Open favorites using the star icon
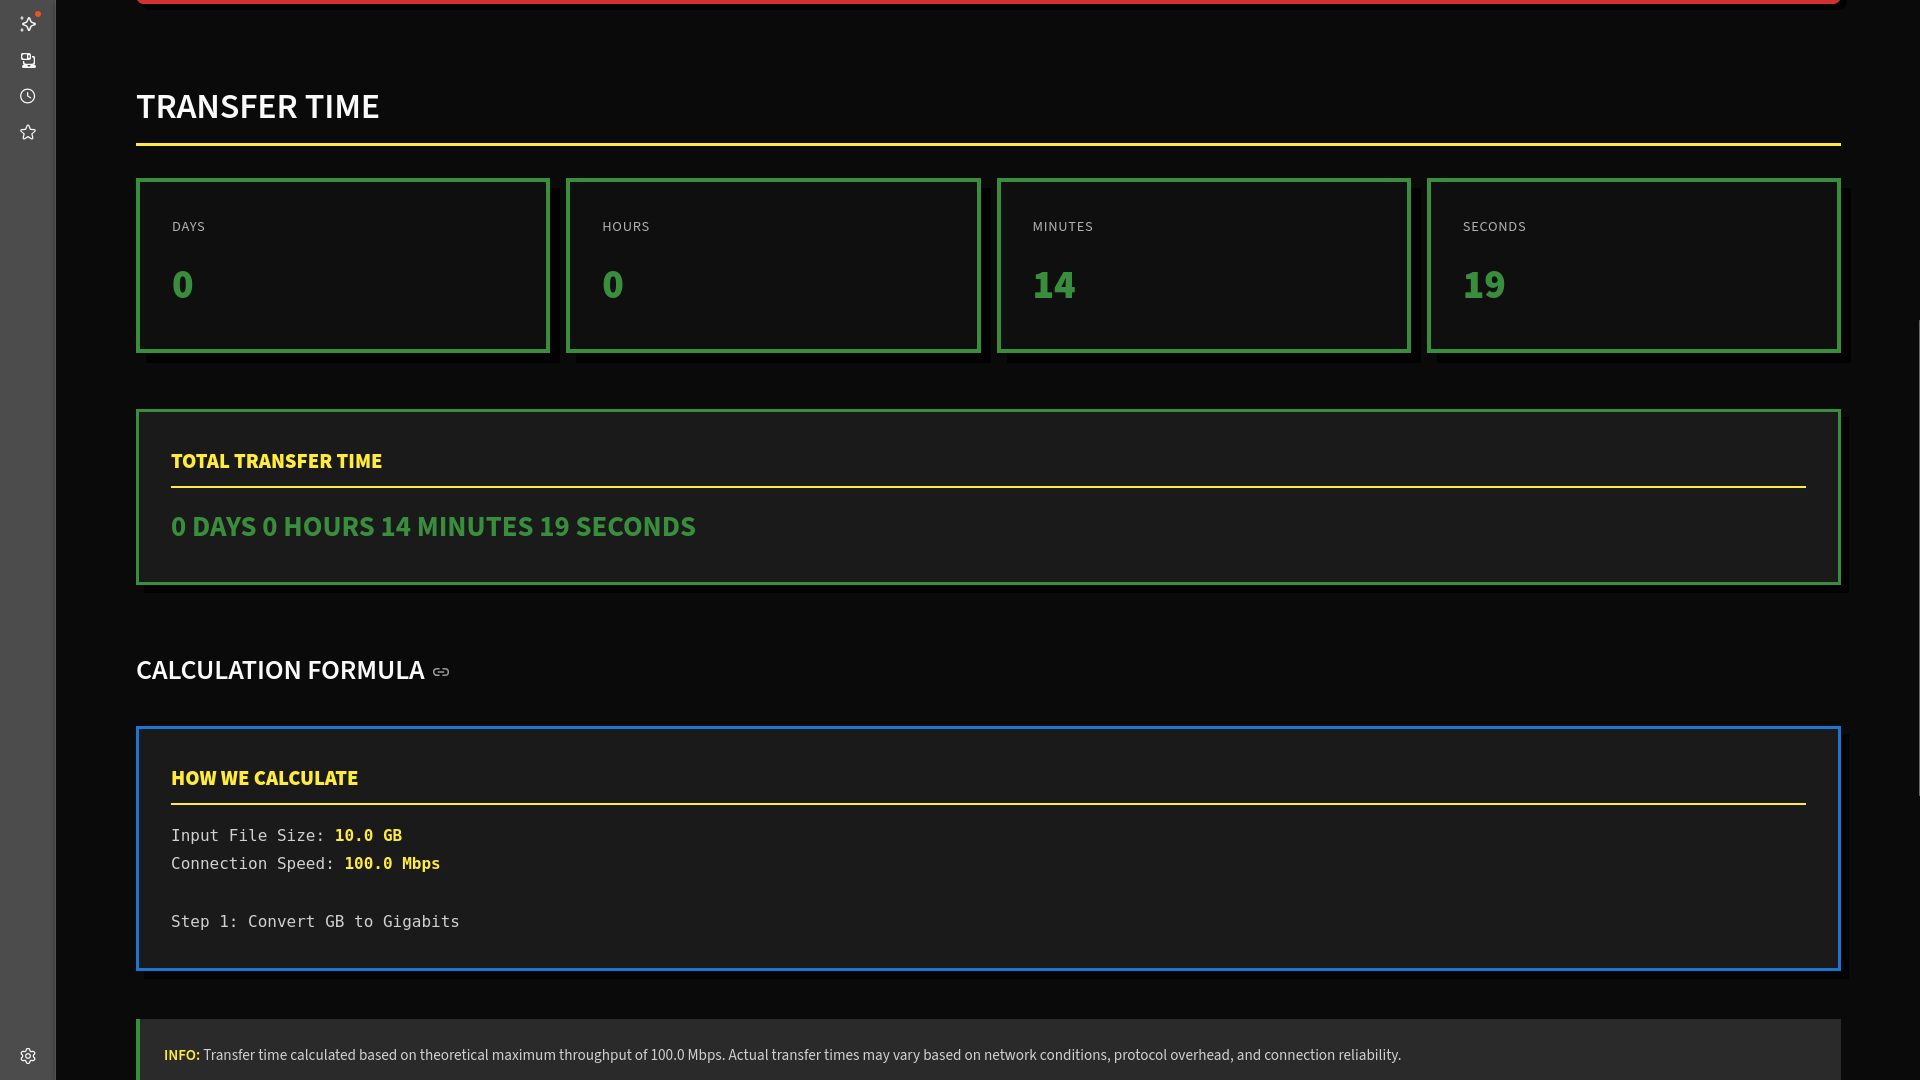Screen dimensions: 1920x1080 pos(28,131)
